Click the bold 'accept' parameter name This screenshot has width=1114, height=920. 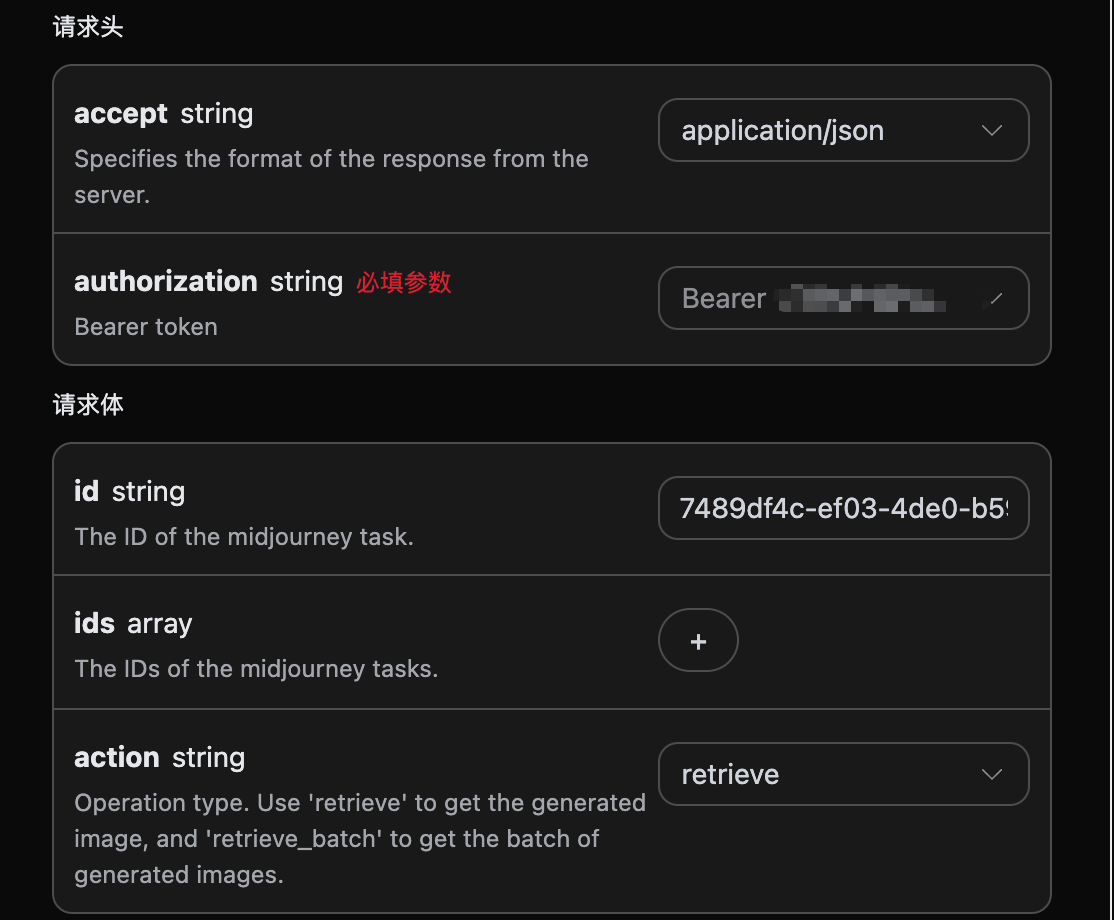(x=120, y=114)
